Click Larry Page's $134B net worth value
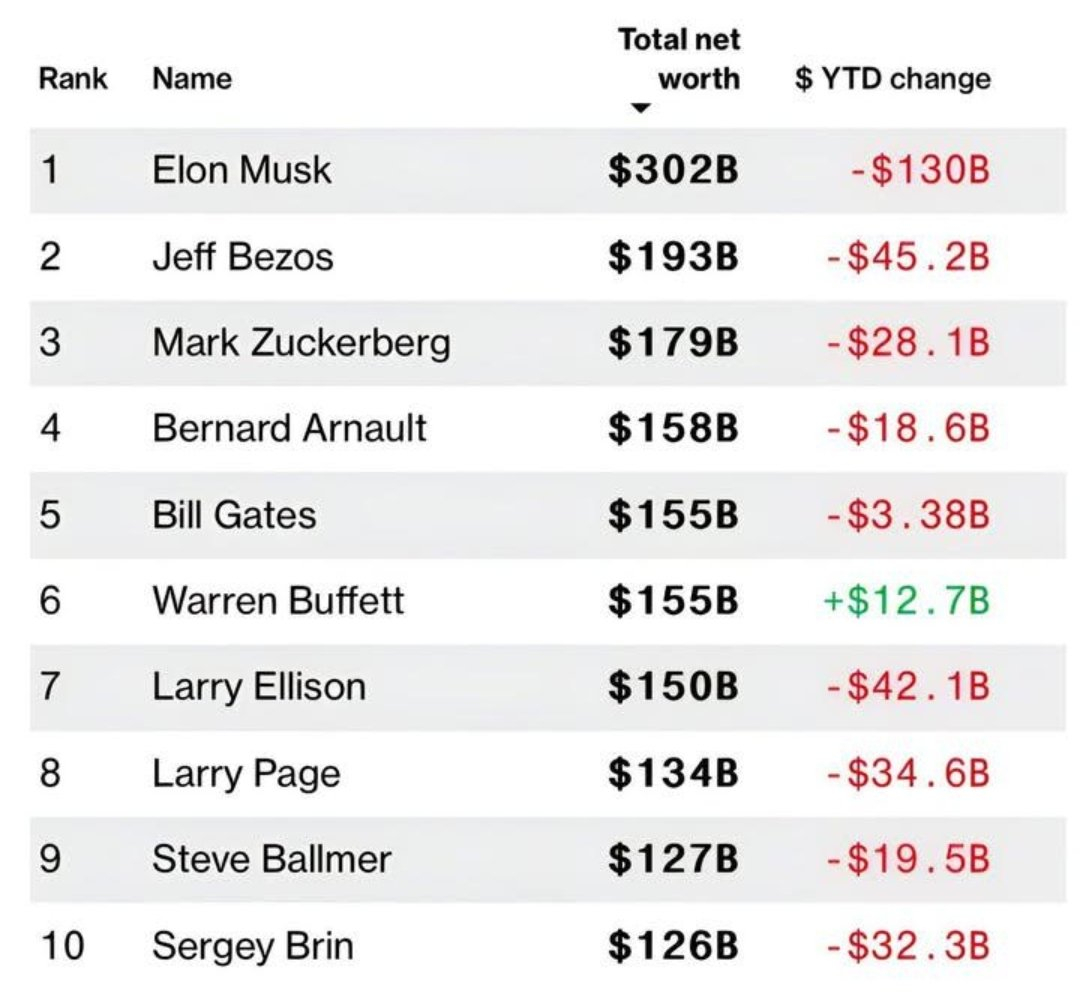1080x999 pixels. [673, 773]
